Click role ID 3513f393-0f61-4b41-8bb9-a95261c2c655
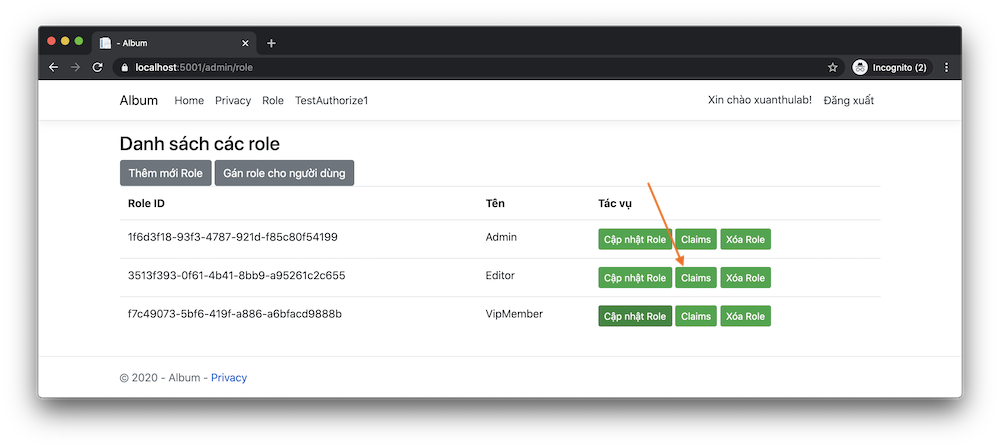The height and width of the screenshot is (448, 1000). pyautogui.click(x=237, y=276)
